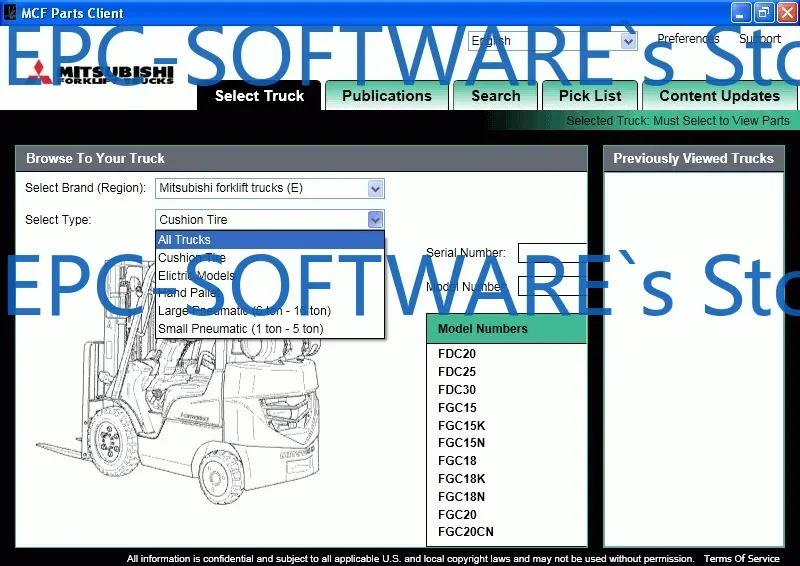Select model FGC15K

(x=462, y=426)
